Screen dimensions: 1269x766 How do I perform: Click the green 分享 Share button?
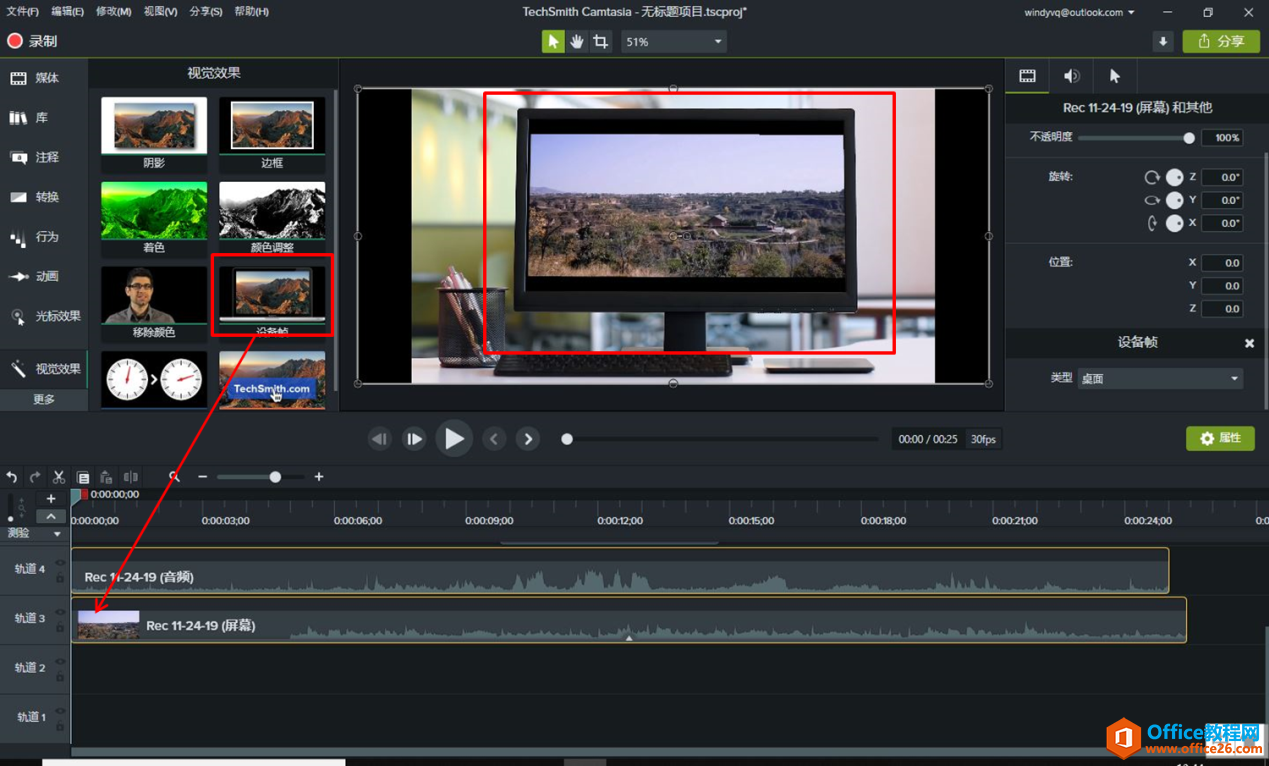(x=1221, y=41)
